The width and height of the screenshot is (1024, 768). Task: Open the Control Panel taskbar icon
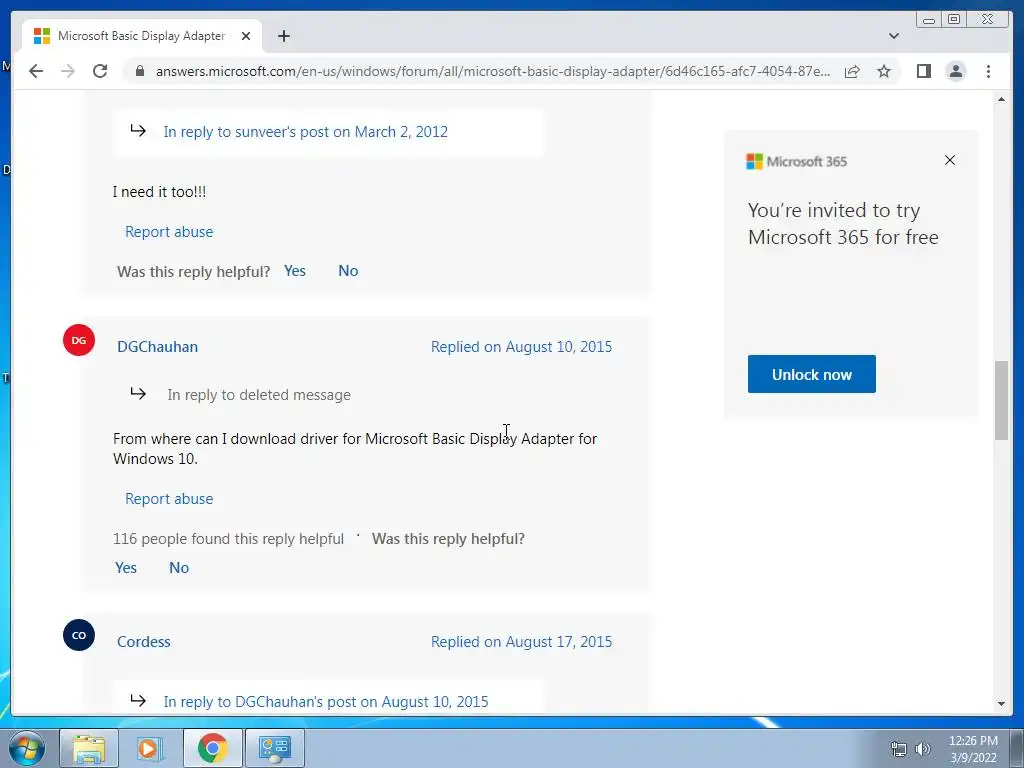tap(274, 748)
